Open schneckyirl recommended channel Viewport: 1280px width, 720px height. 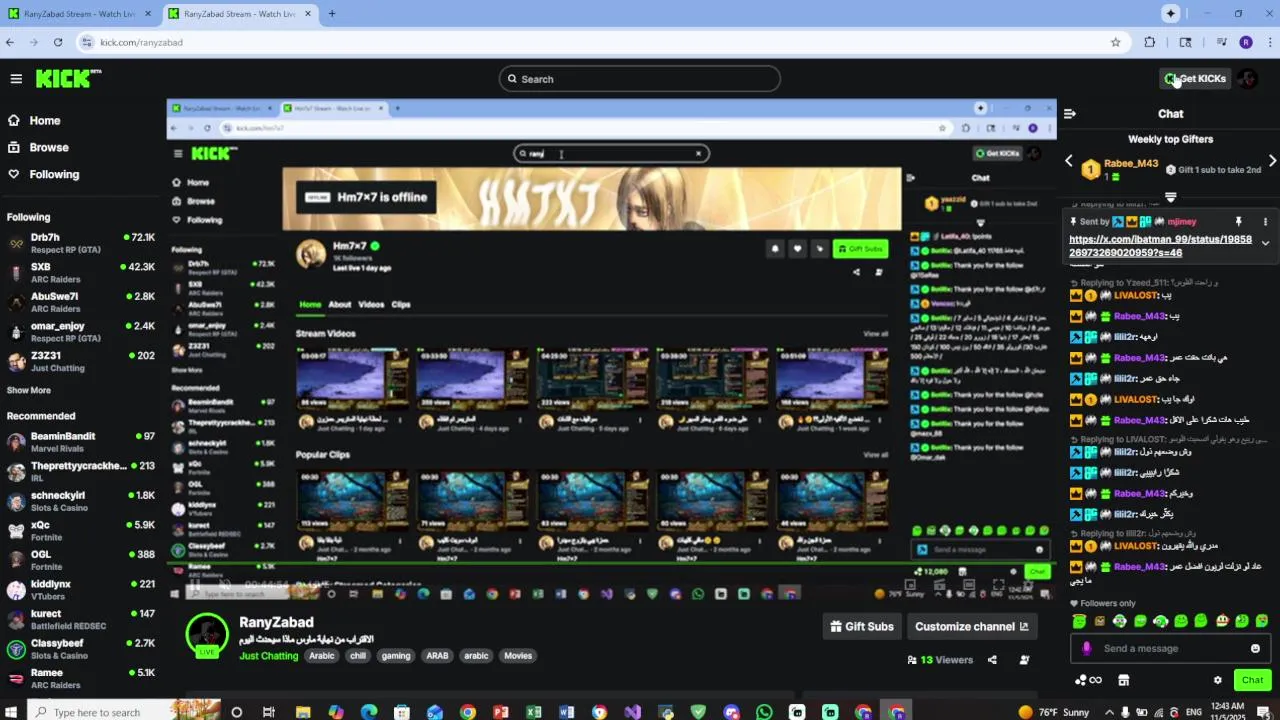(80, 501)
